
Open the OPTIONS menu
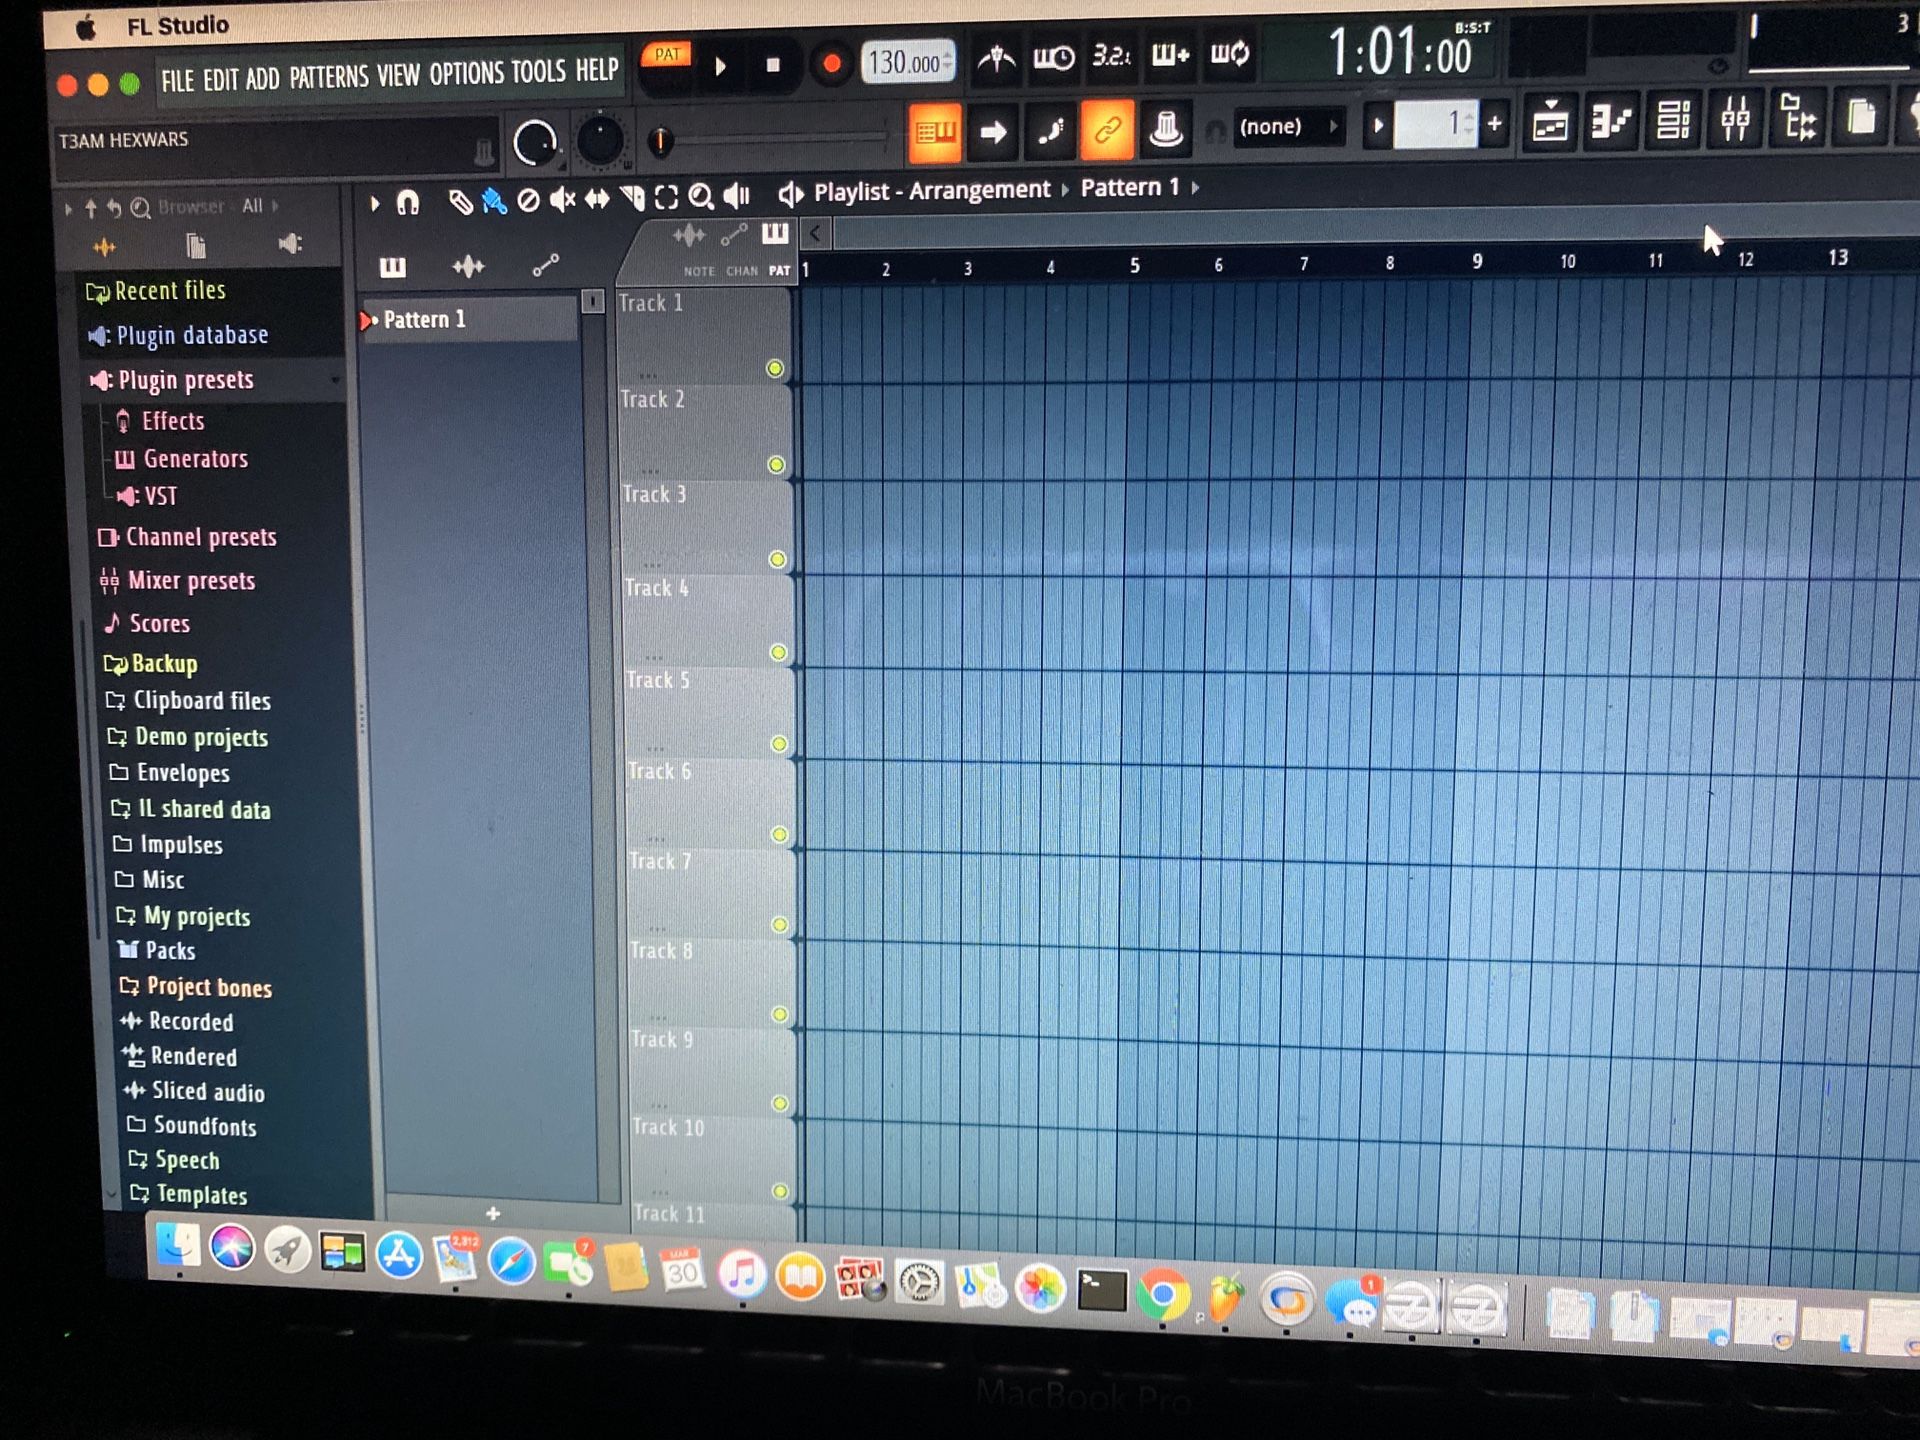(x=466, y=73)
